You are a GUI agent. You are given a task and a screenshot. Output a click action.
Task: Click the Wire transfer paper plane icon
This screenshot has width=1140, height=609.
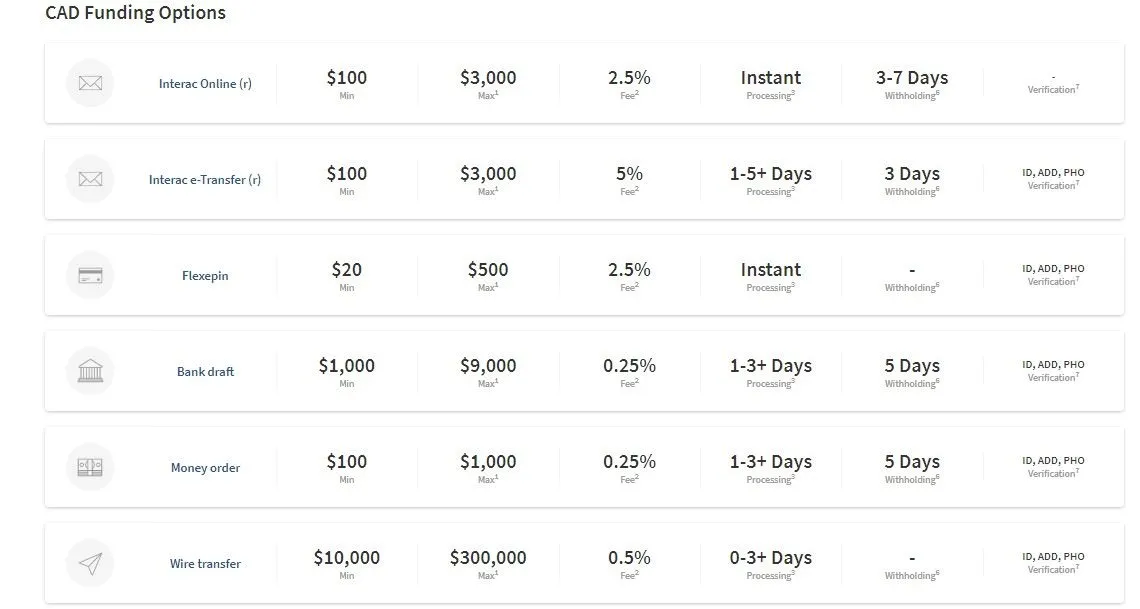[90, 563]
